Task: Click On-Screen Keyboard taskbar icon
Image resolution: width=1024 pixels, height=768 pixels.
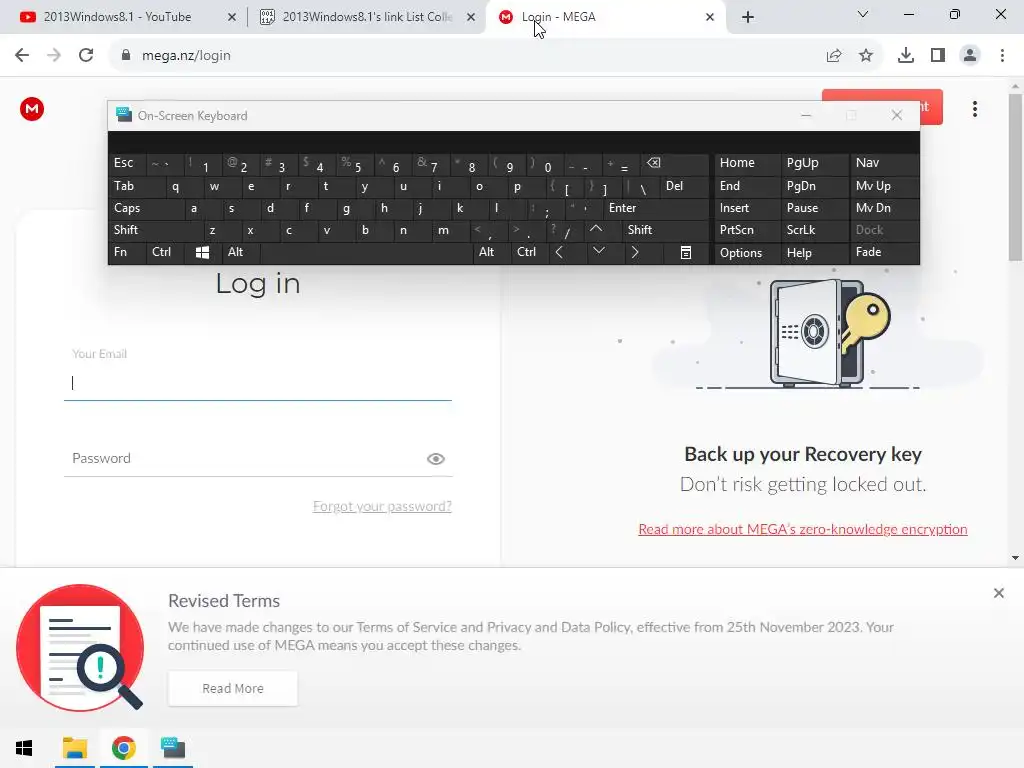Action: pos(173,748)
